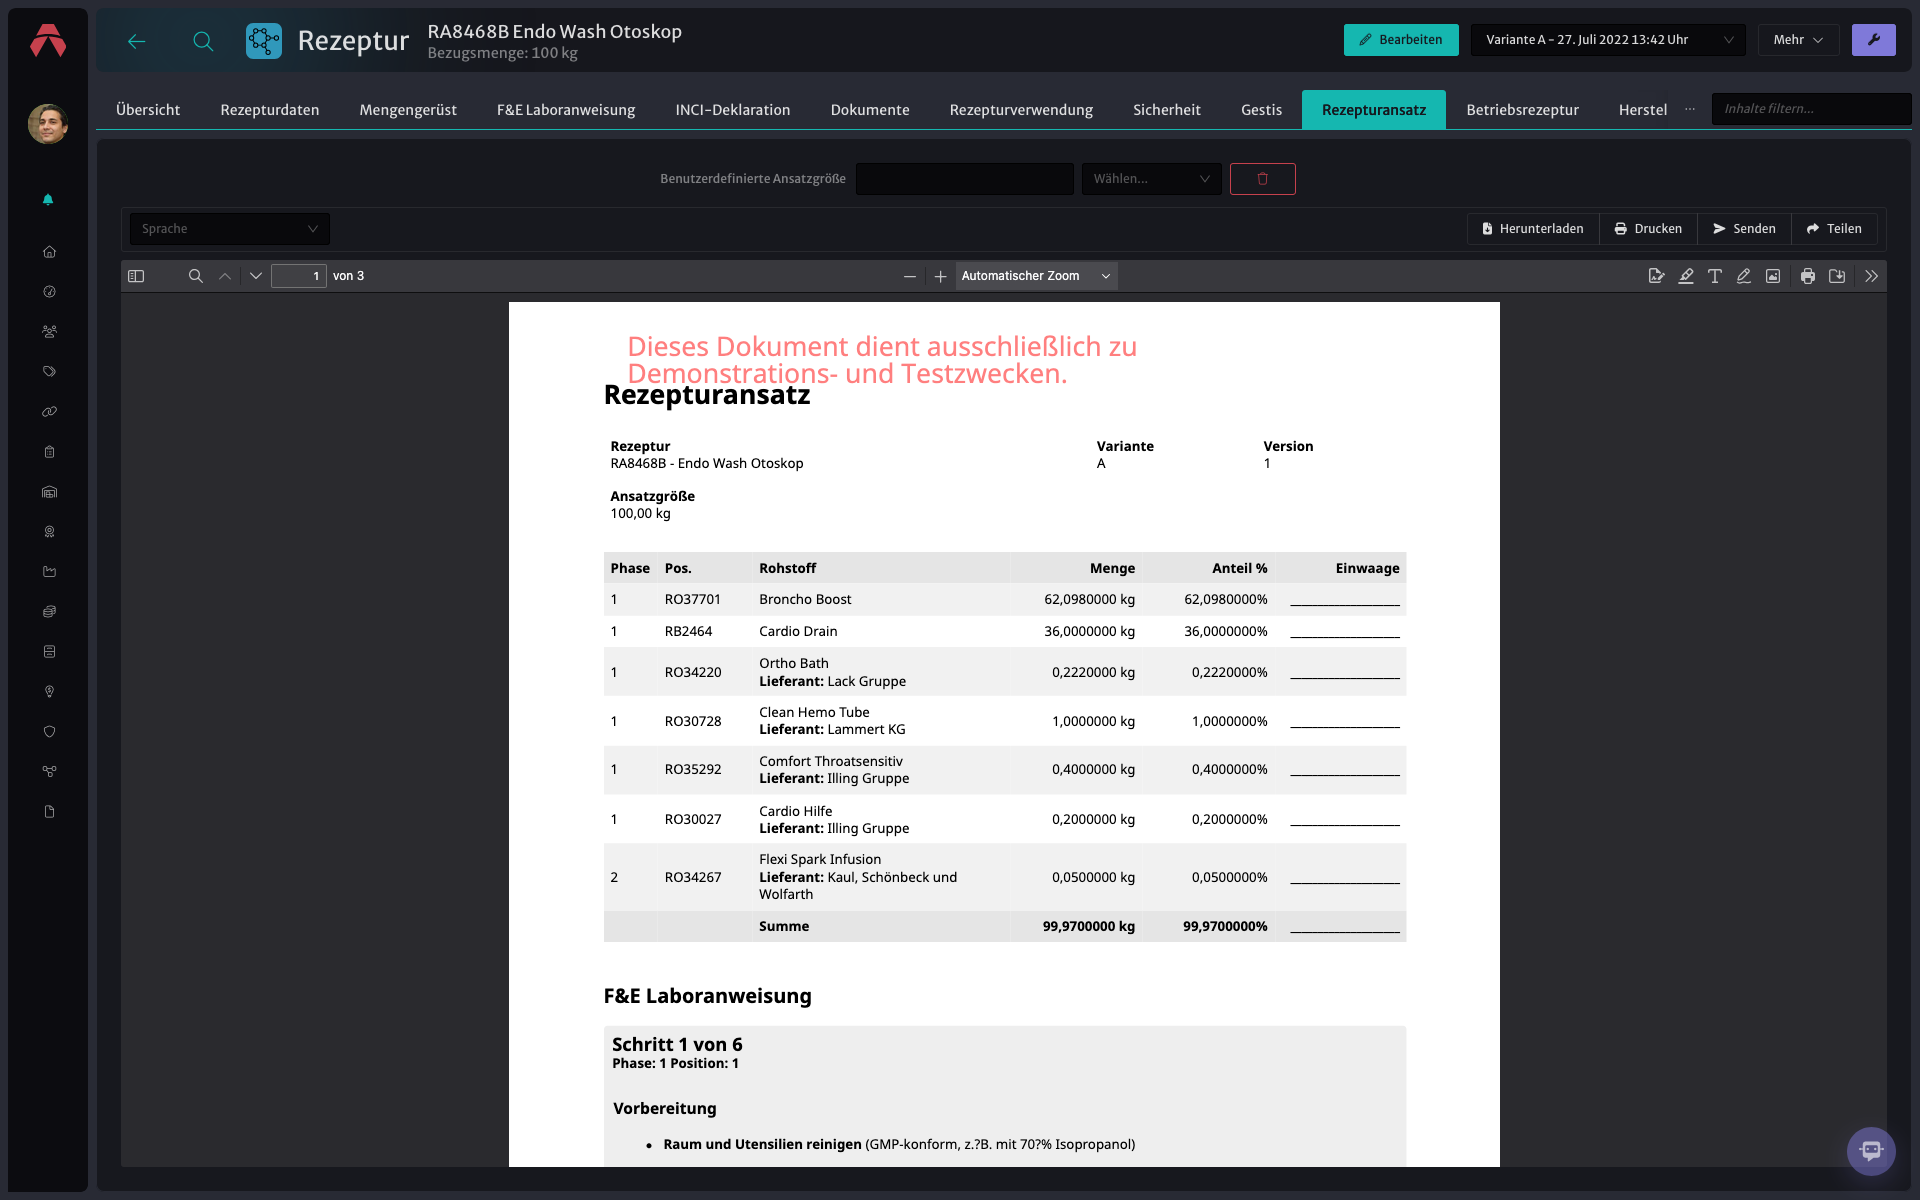Zoom out with the minus button
Viewport: 1920px width, 1200px height.
909,276
